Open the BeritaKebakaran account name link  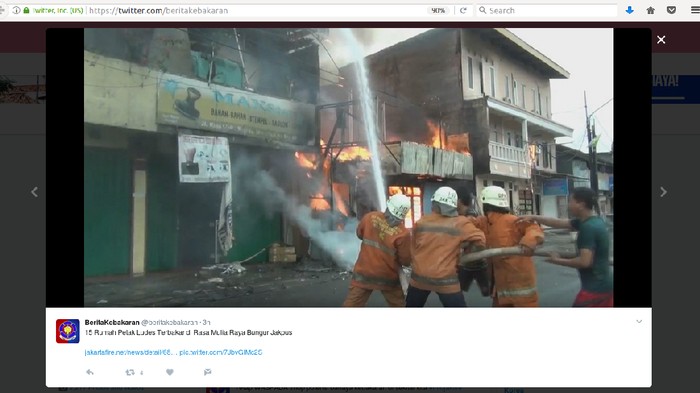point(112,322)
